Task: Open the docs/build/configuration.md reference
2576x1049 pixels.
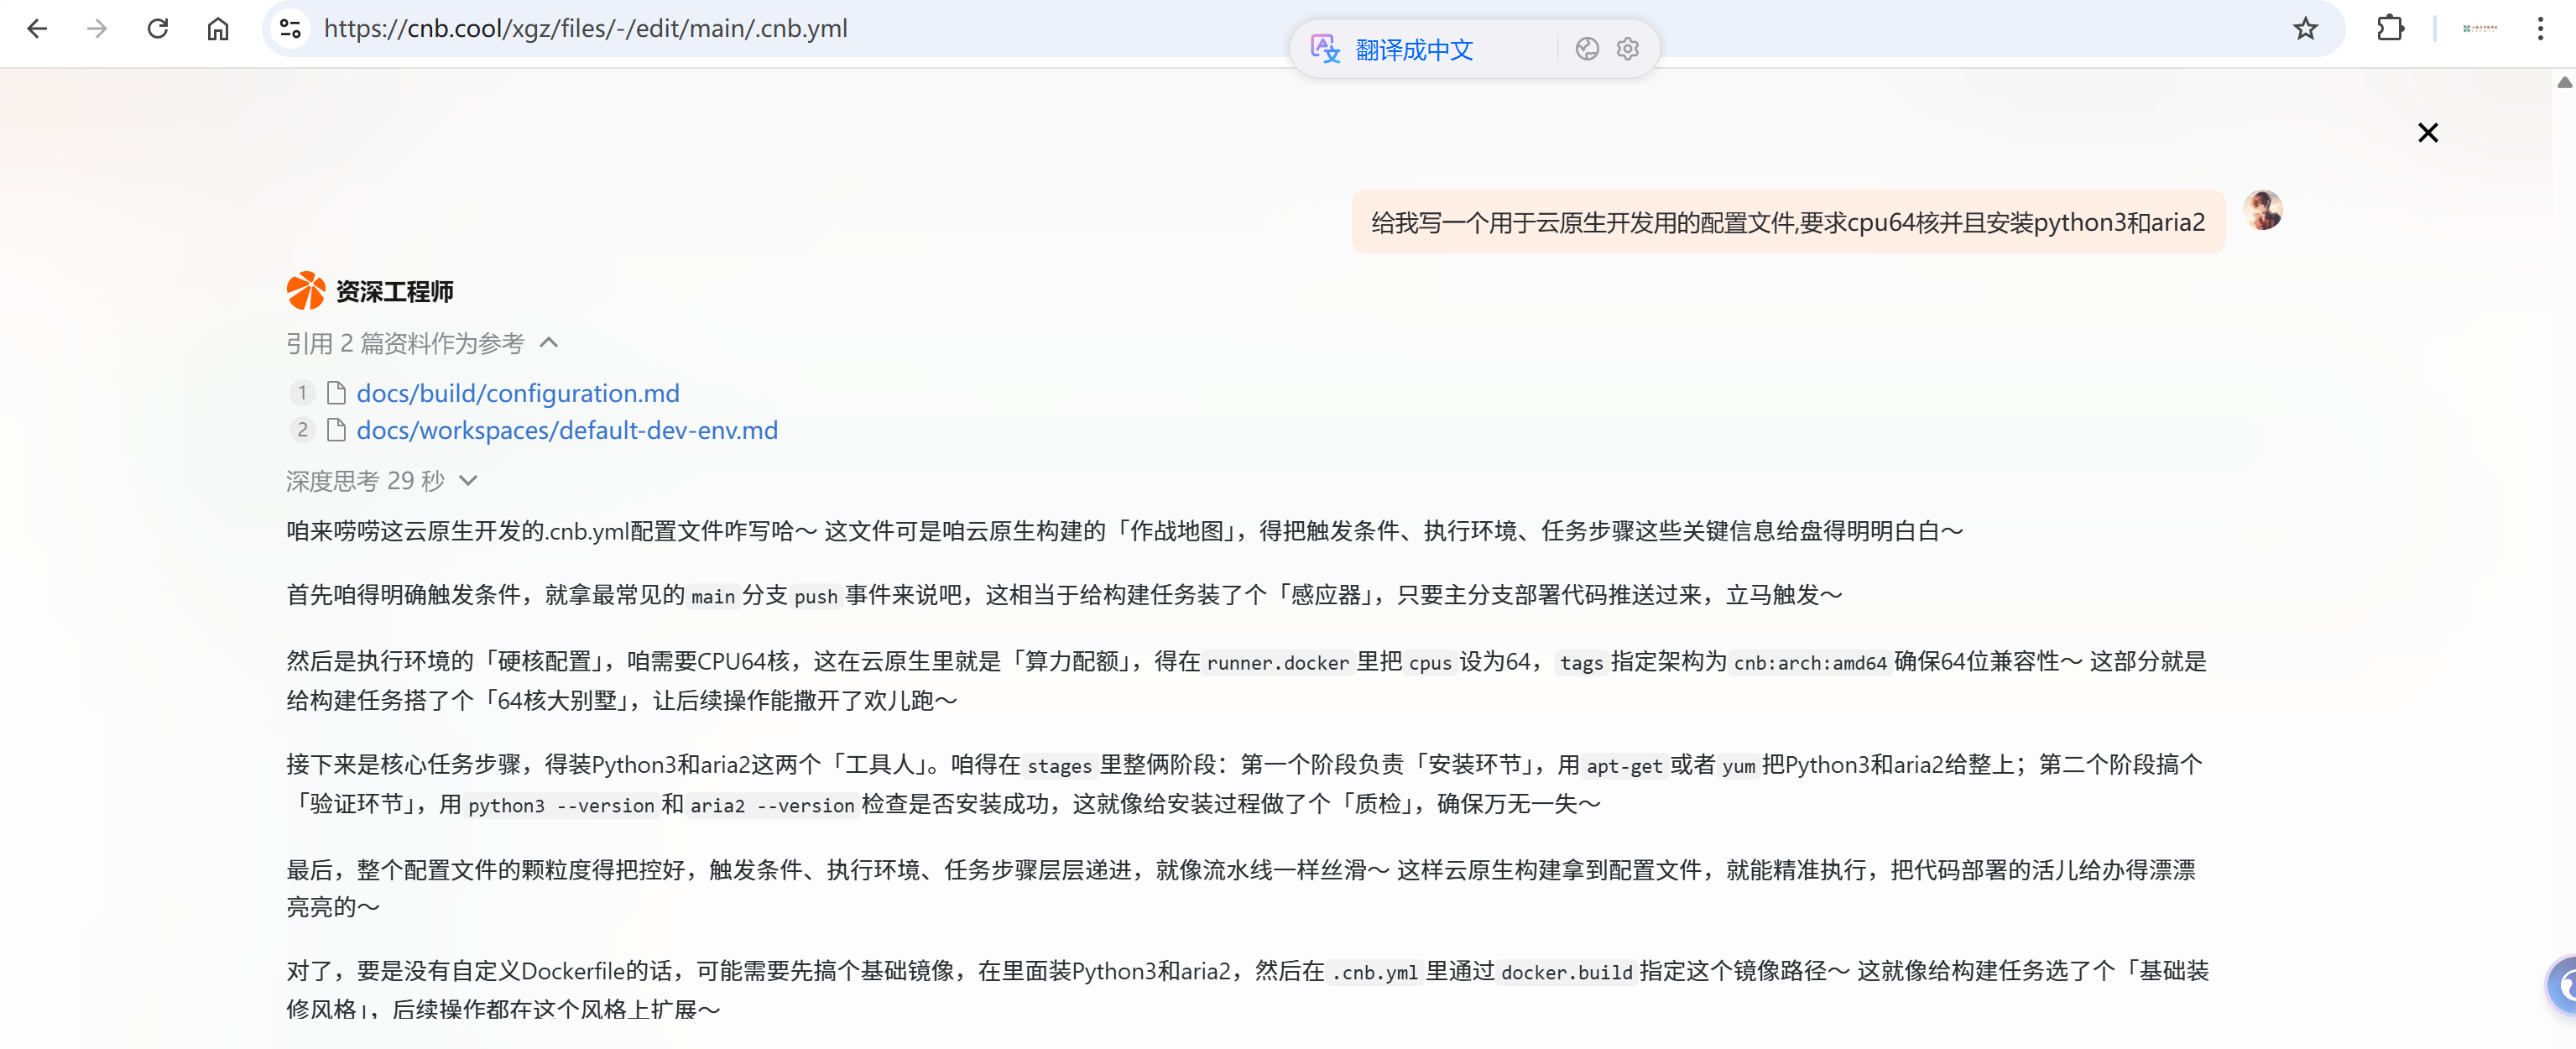Action: click(x=517, y=393)
